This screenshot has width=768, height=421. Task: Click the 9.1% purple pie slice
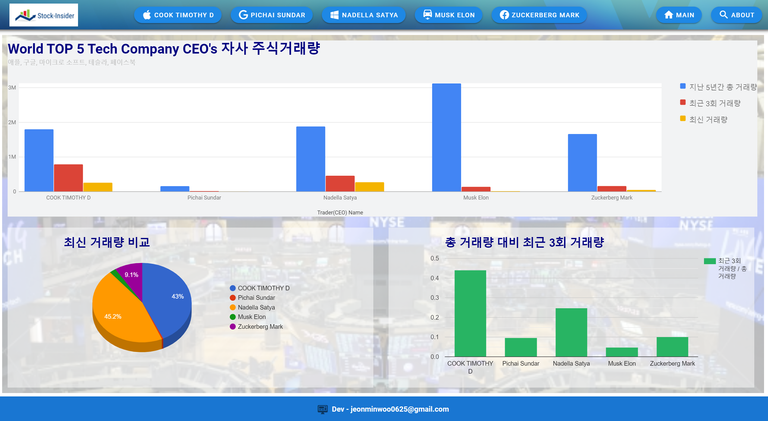131,277
